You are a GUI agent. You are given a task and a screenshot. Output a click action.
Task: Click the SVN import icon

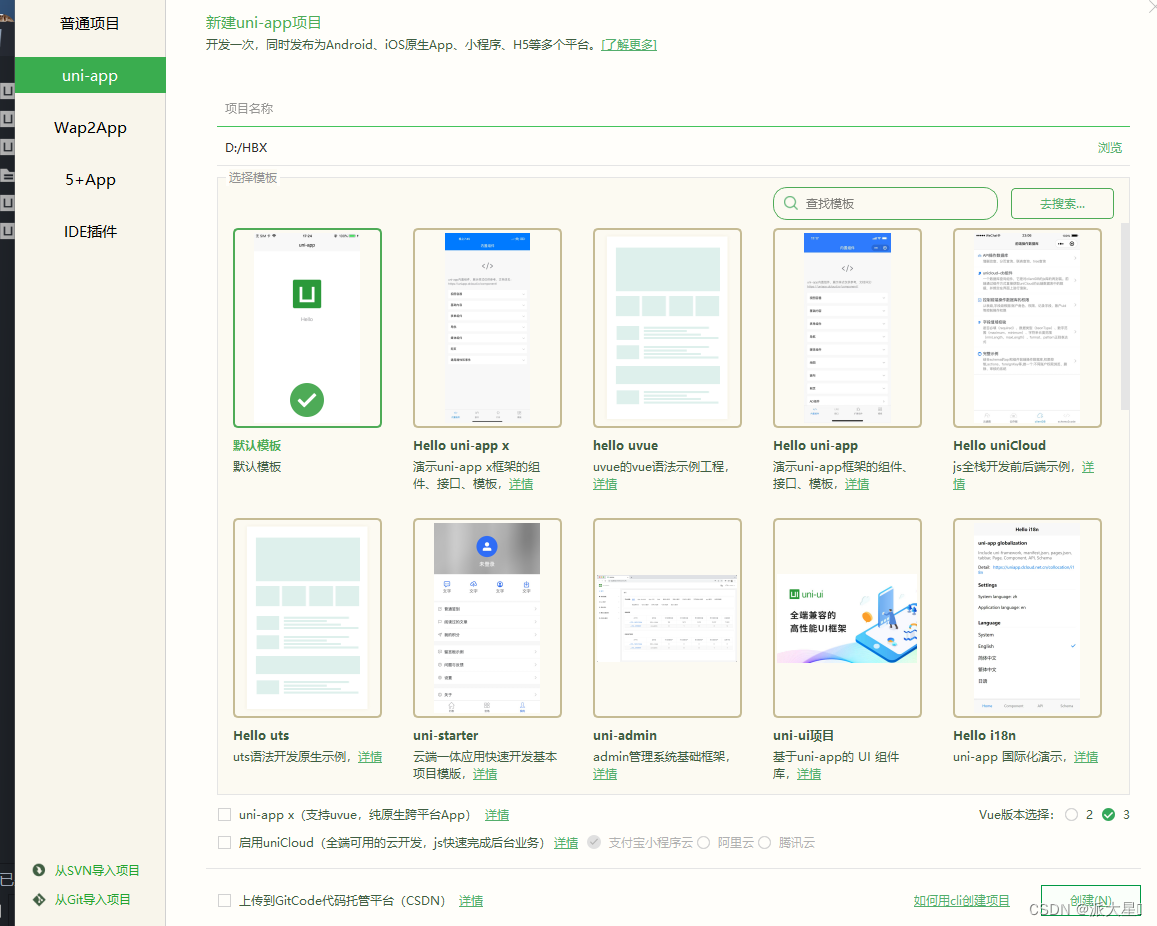tap(39, 871)
